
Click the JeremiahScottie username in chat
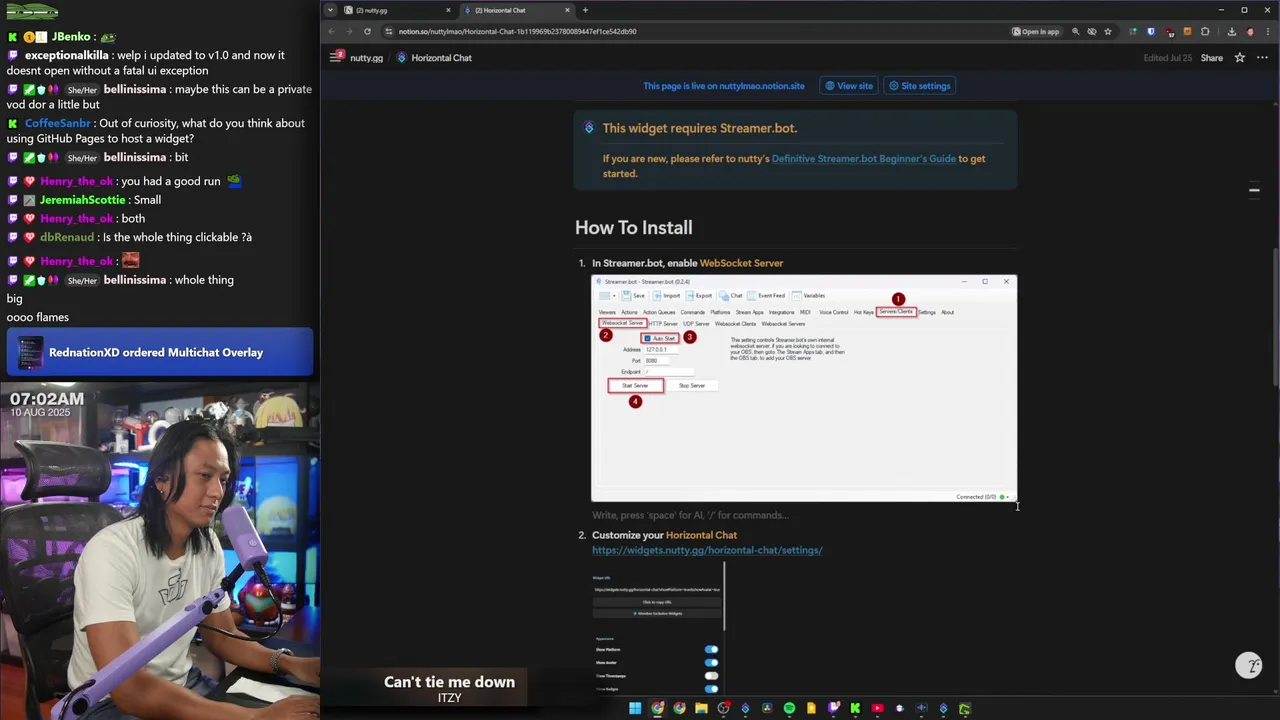82,200
